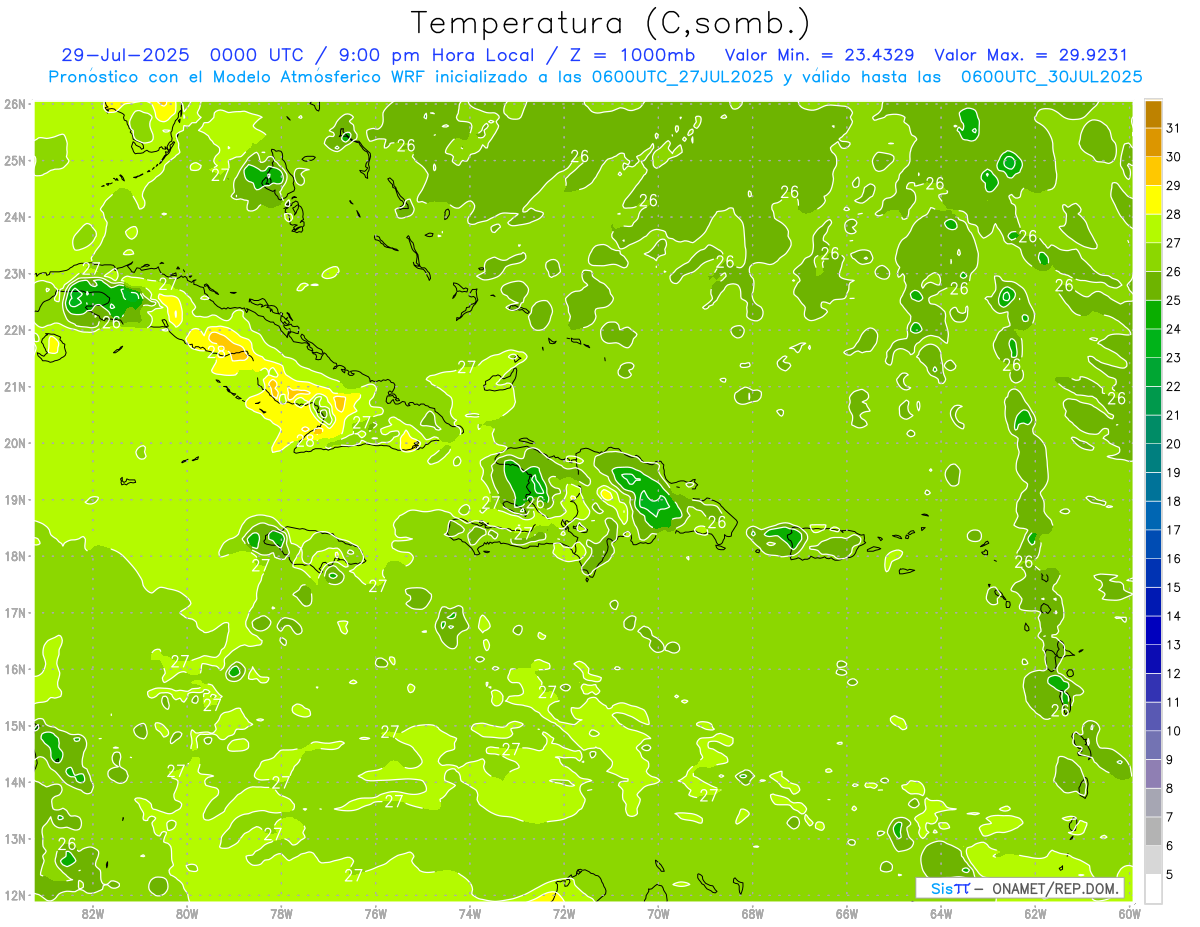Click color bar legend value '23'

tap(1174, 358)
